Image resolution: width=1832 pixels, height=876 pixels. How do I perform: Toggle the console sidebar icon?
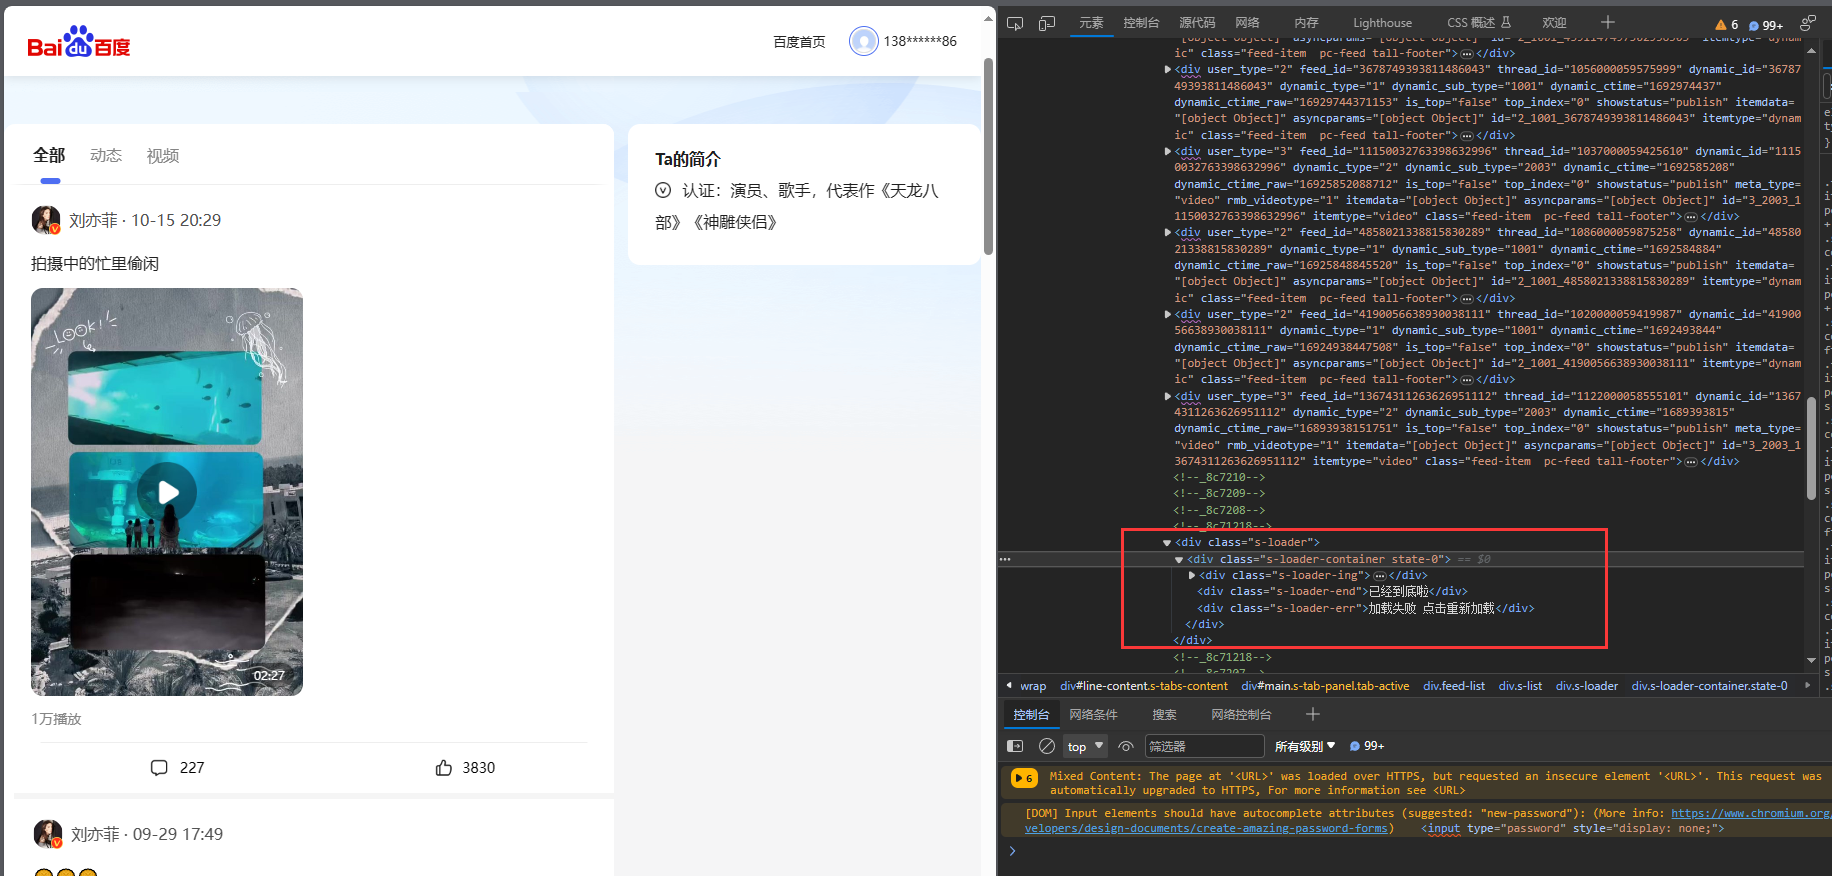[1015, 746]
